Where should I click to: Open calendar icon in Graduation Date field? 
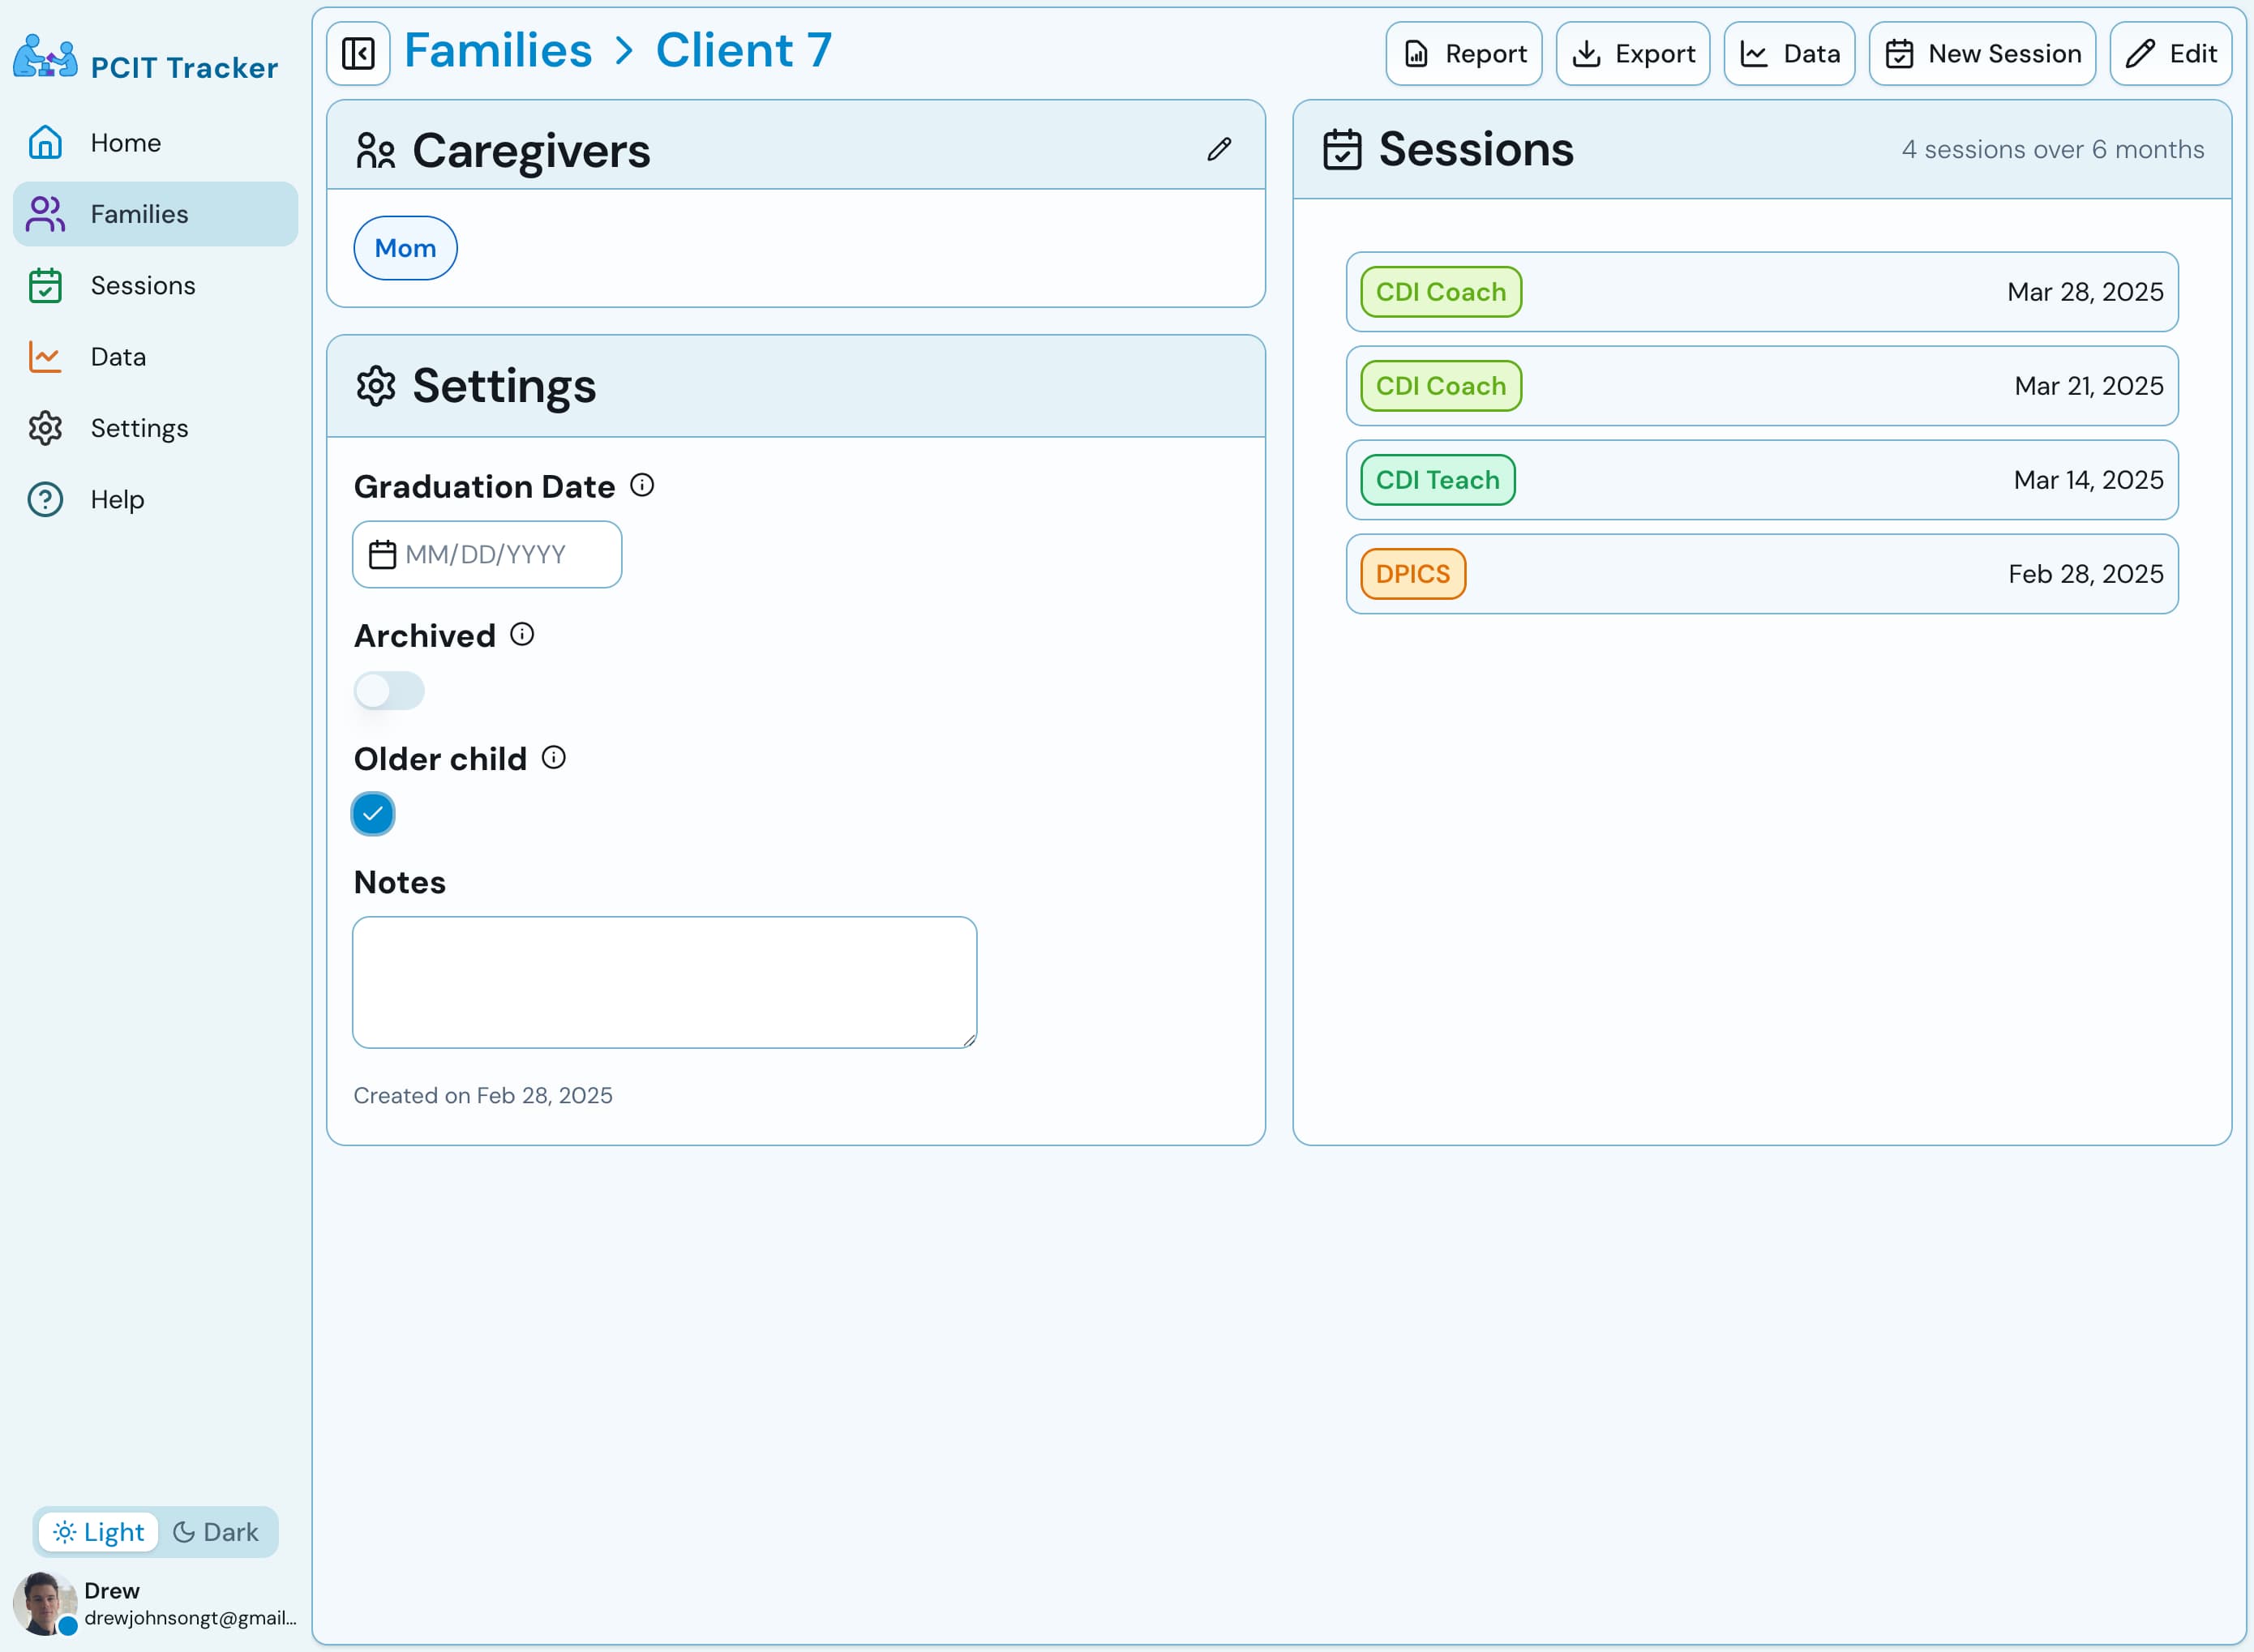tap(382, 555)
